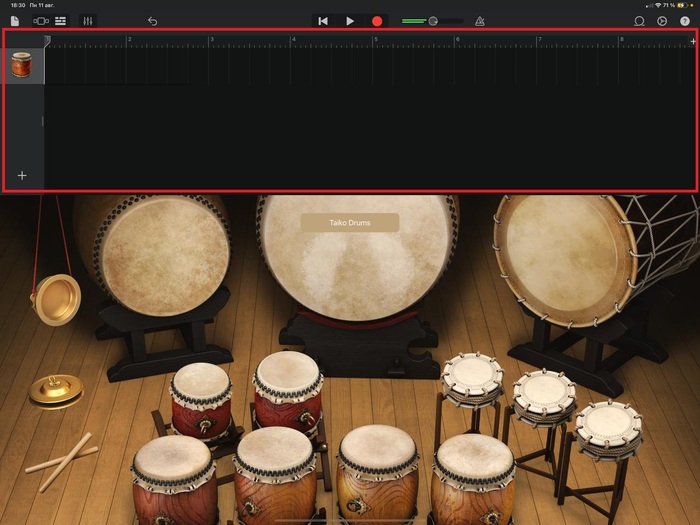Image resolution: width=700 pixels, height=525 pixels.
Task: Open the loop browser icon
Action: click(639, 21)
